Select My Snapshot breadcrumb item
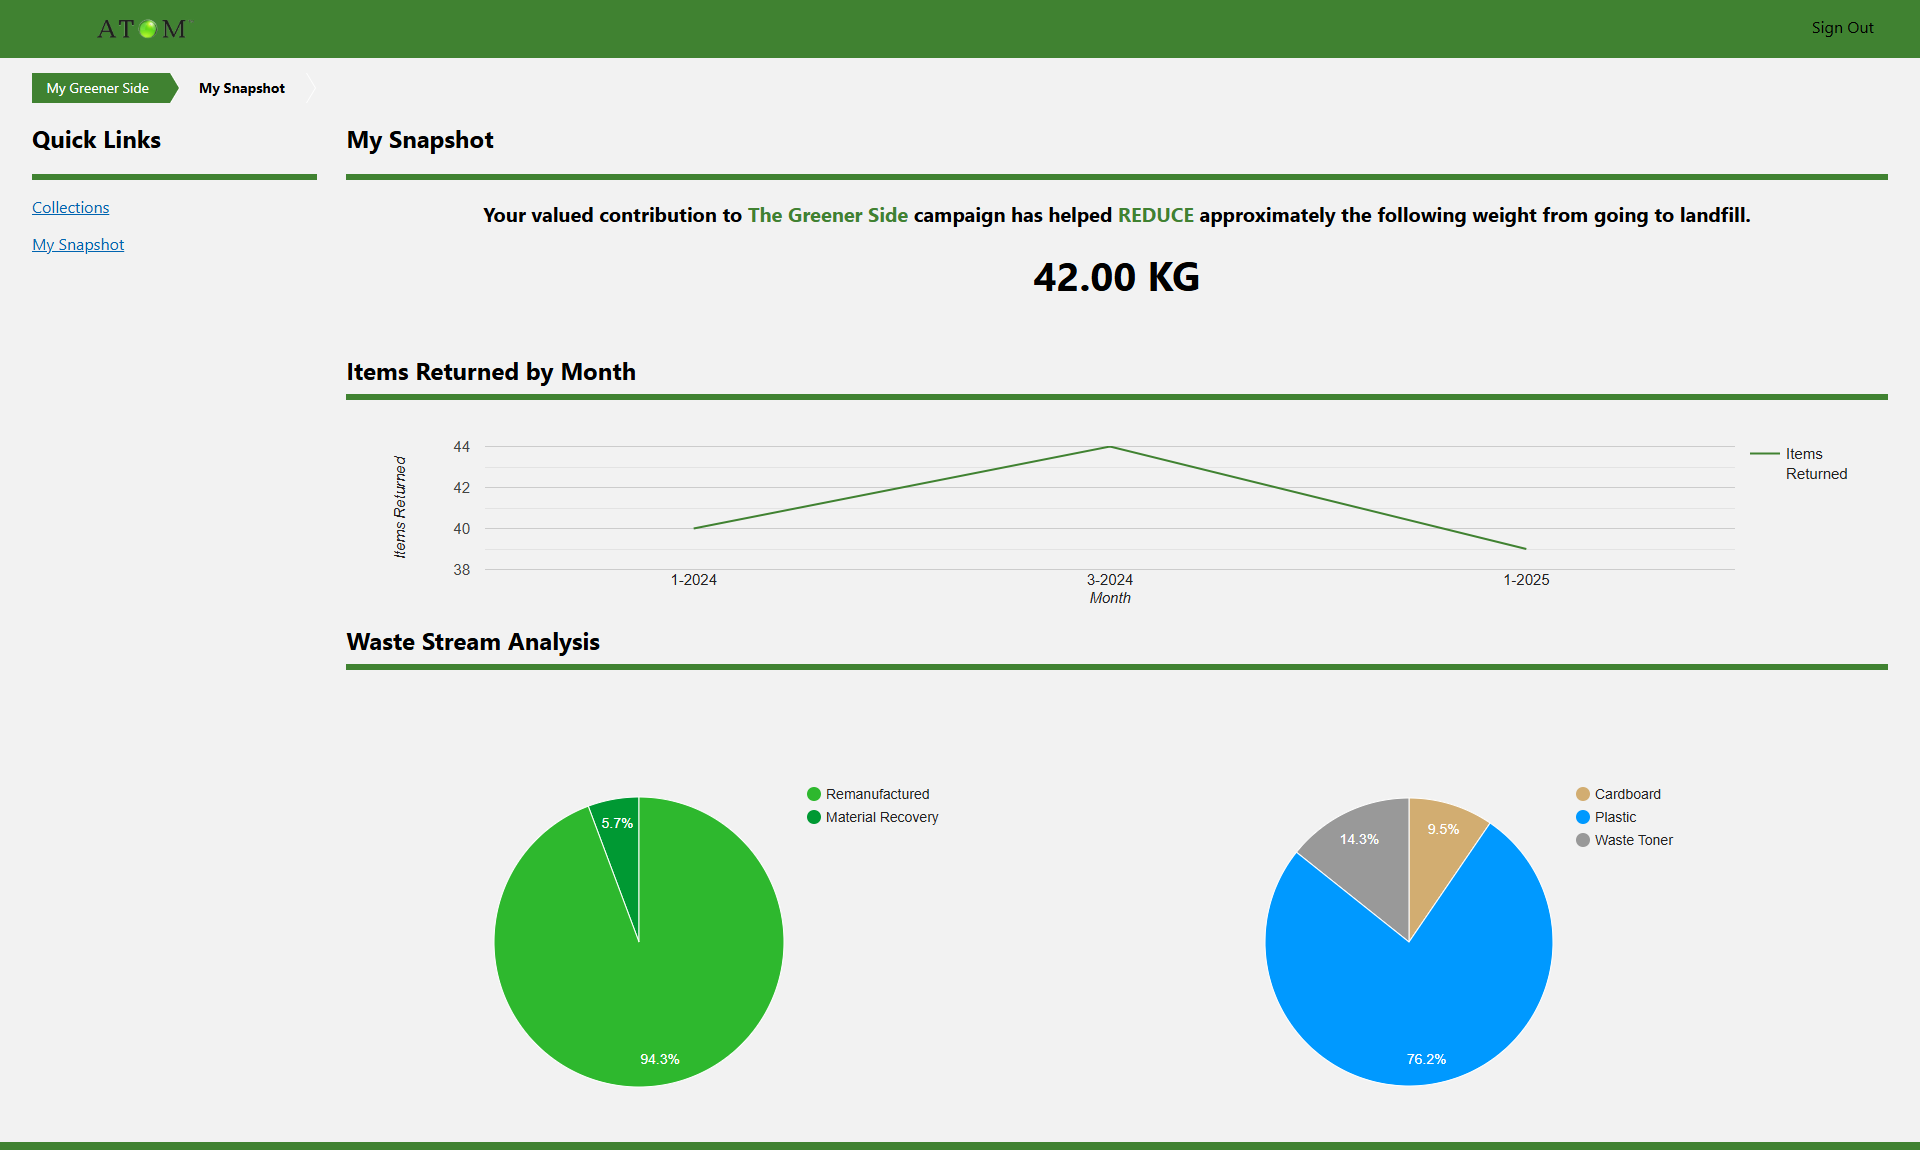1920x1150 pixels. tap(242, 88)
